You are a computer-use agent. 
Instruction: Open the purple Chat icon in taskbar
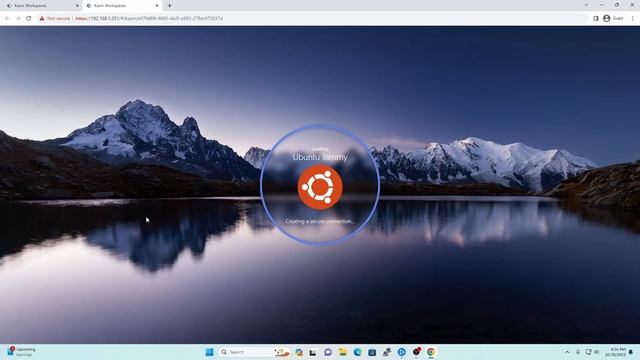click(x=328, y=352)
